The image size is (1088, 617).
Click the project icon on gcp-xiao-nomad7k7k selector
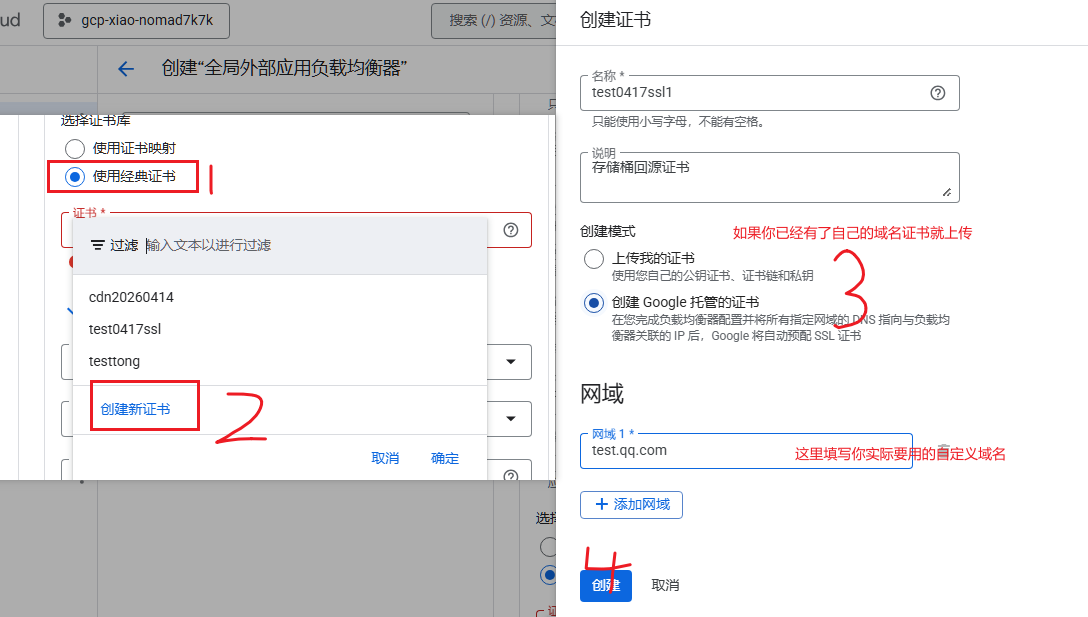tap(65, 20)
